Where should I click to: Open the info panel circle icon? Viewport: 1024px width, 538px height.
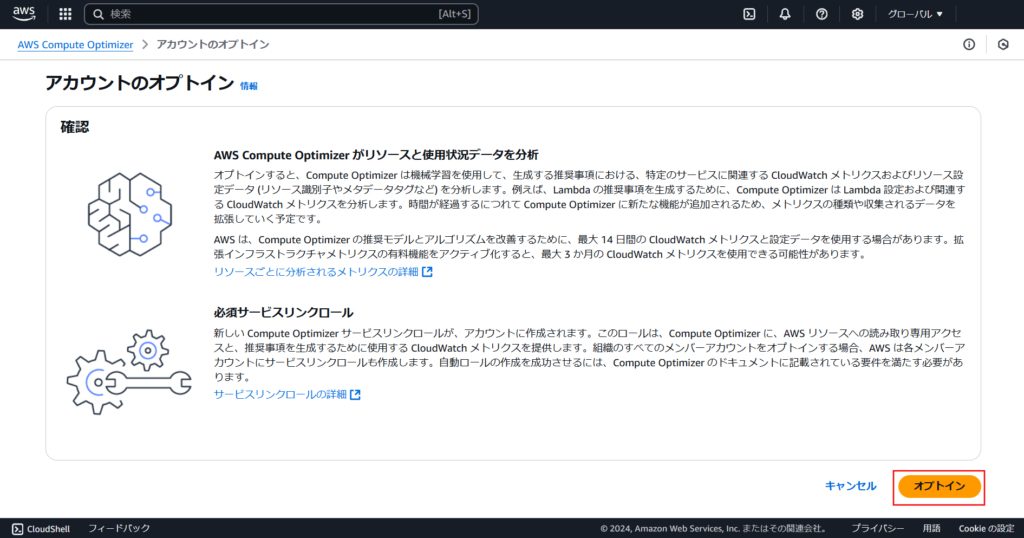coord(969,44)
